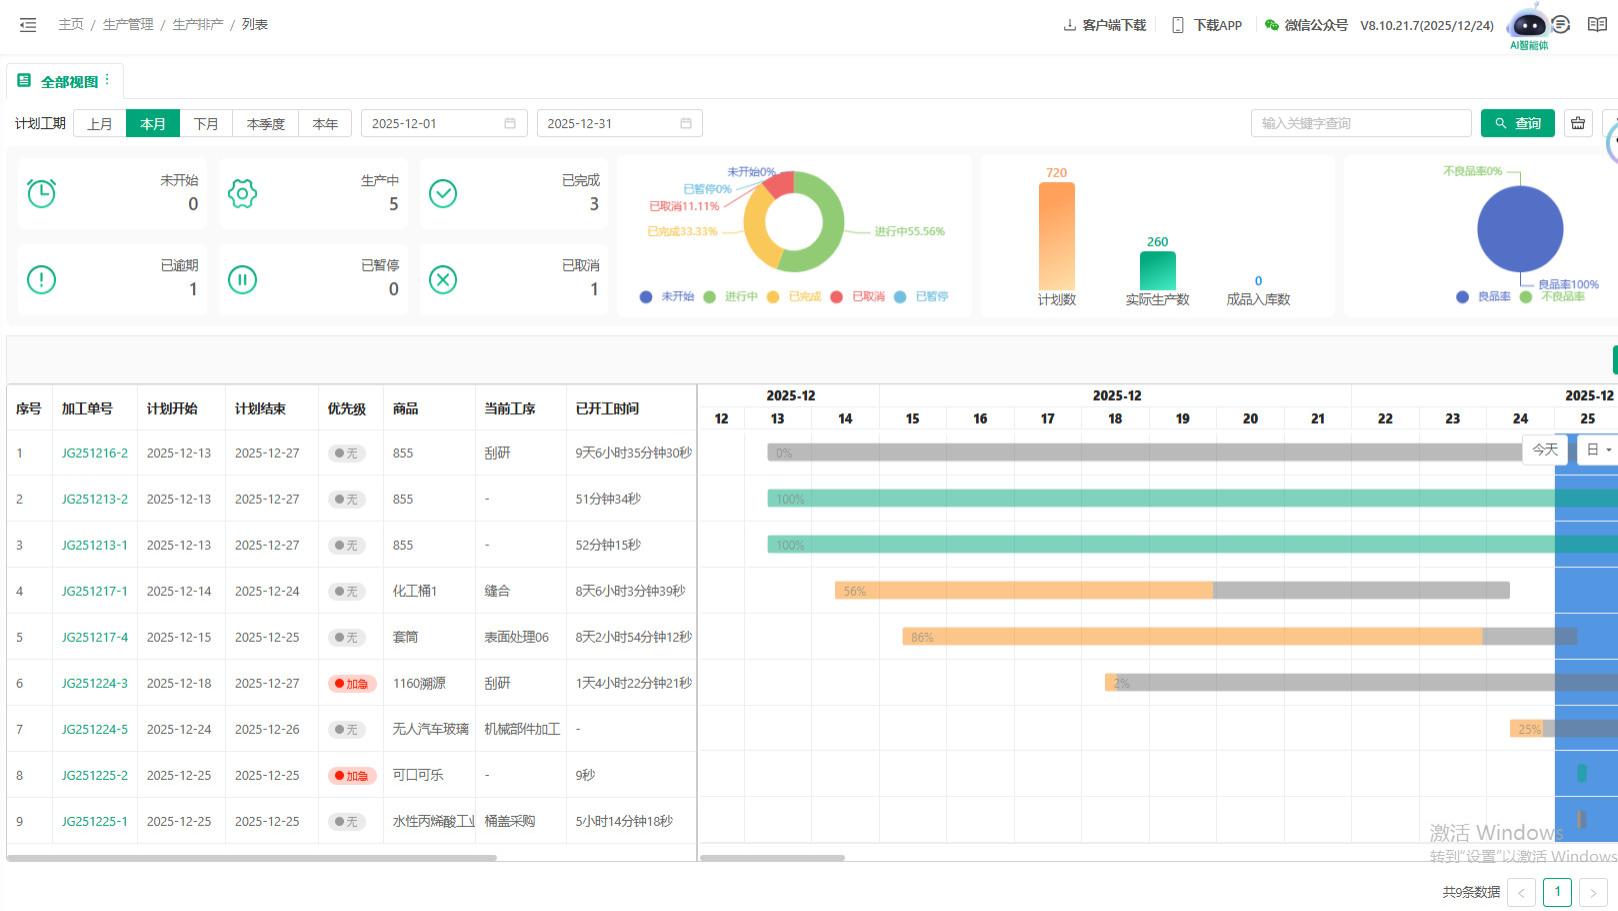The height and width of the screenshot is (911, 1618).
Task: Select 本年 period tab
Action: pyautogui.click(x=325, y=124)
